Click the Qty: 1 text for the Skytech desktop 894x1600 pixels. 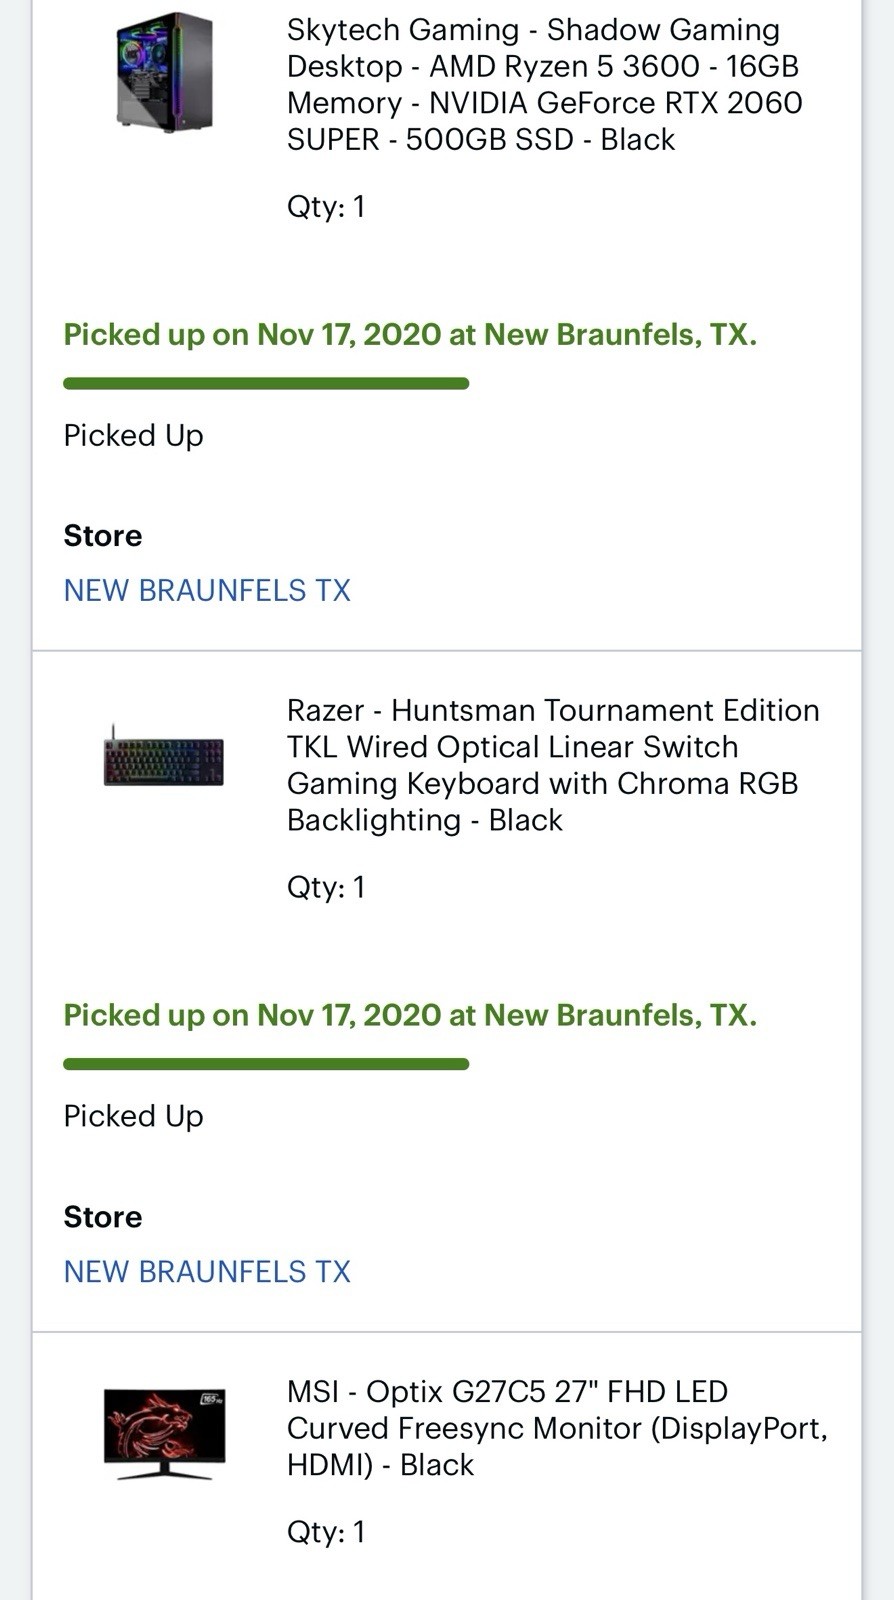point(326,207)
